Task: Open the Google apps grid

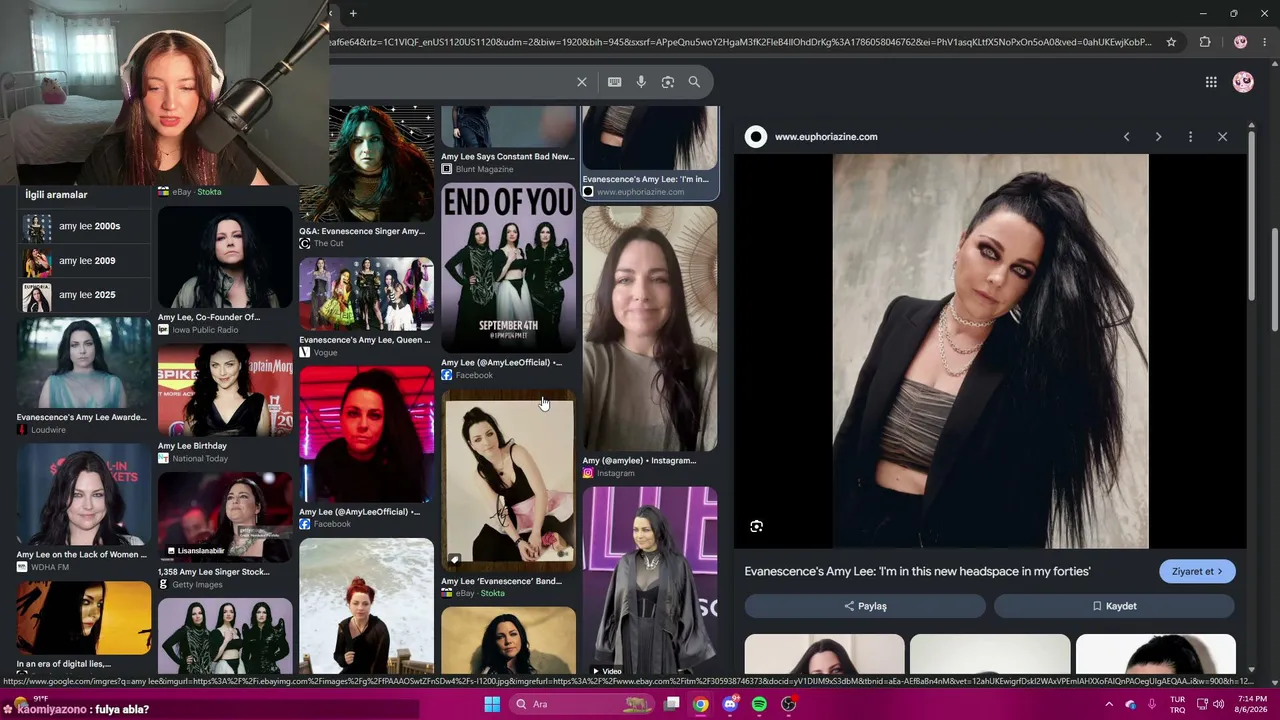Action: [x=1211, y=82]
